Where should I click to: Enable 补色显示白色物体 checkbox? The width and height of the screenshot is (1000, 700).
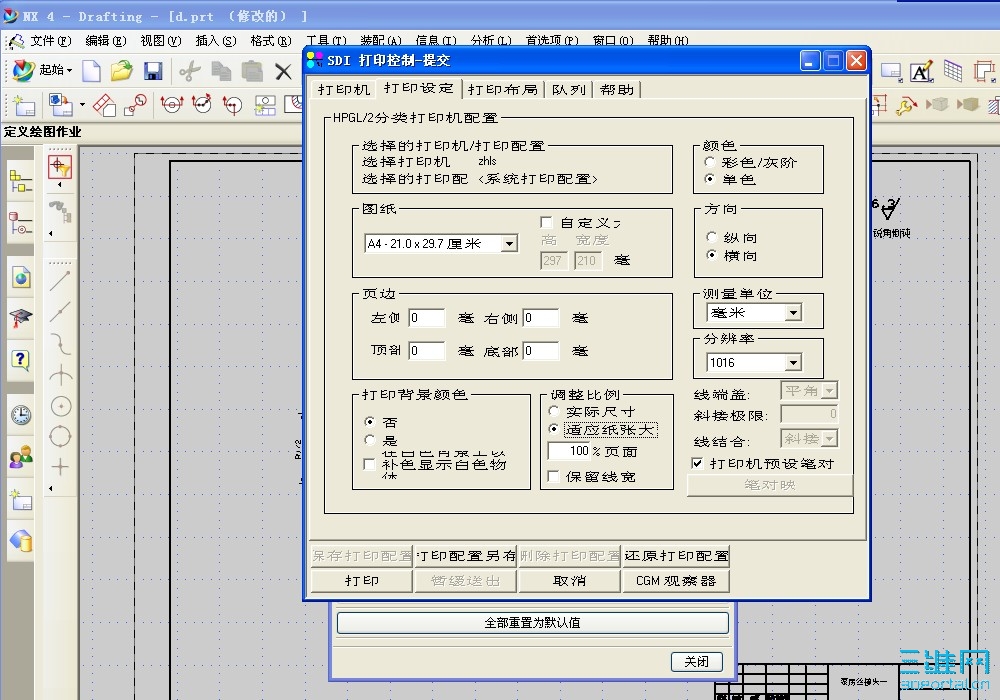(x=369, y=464)
